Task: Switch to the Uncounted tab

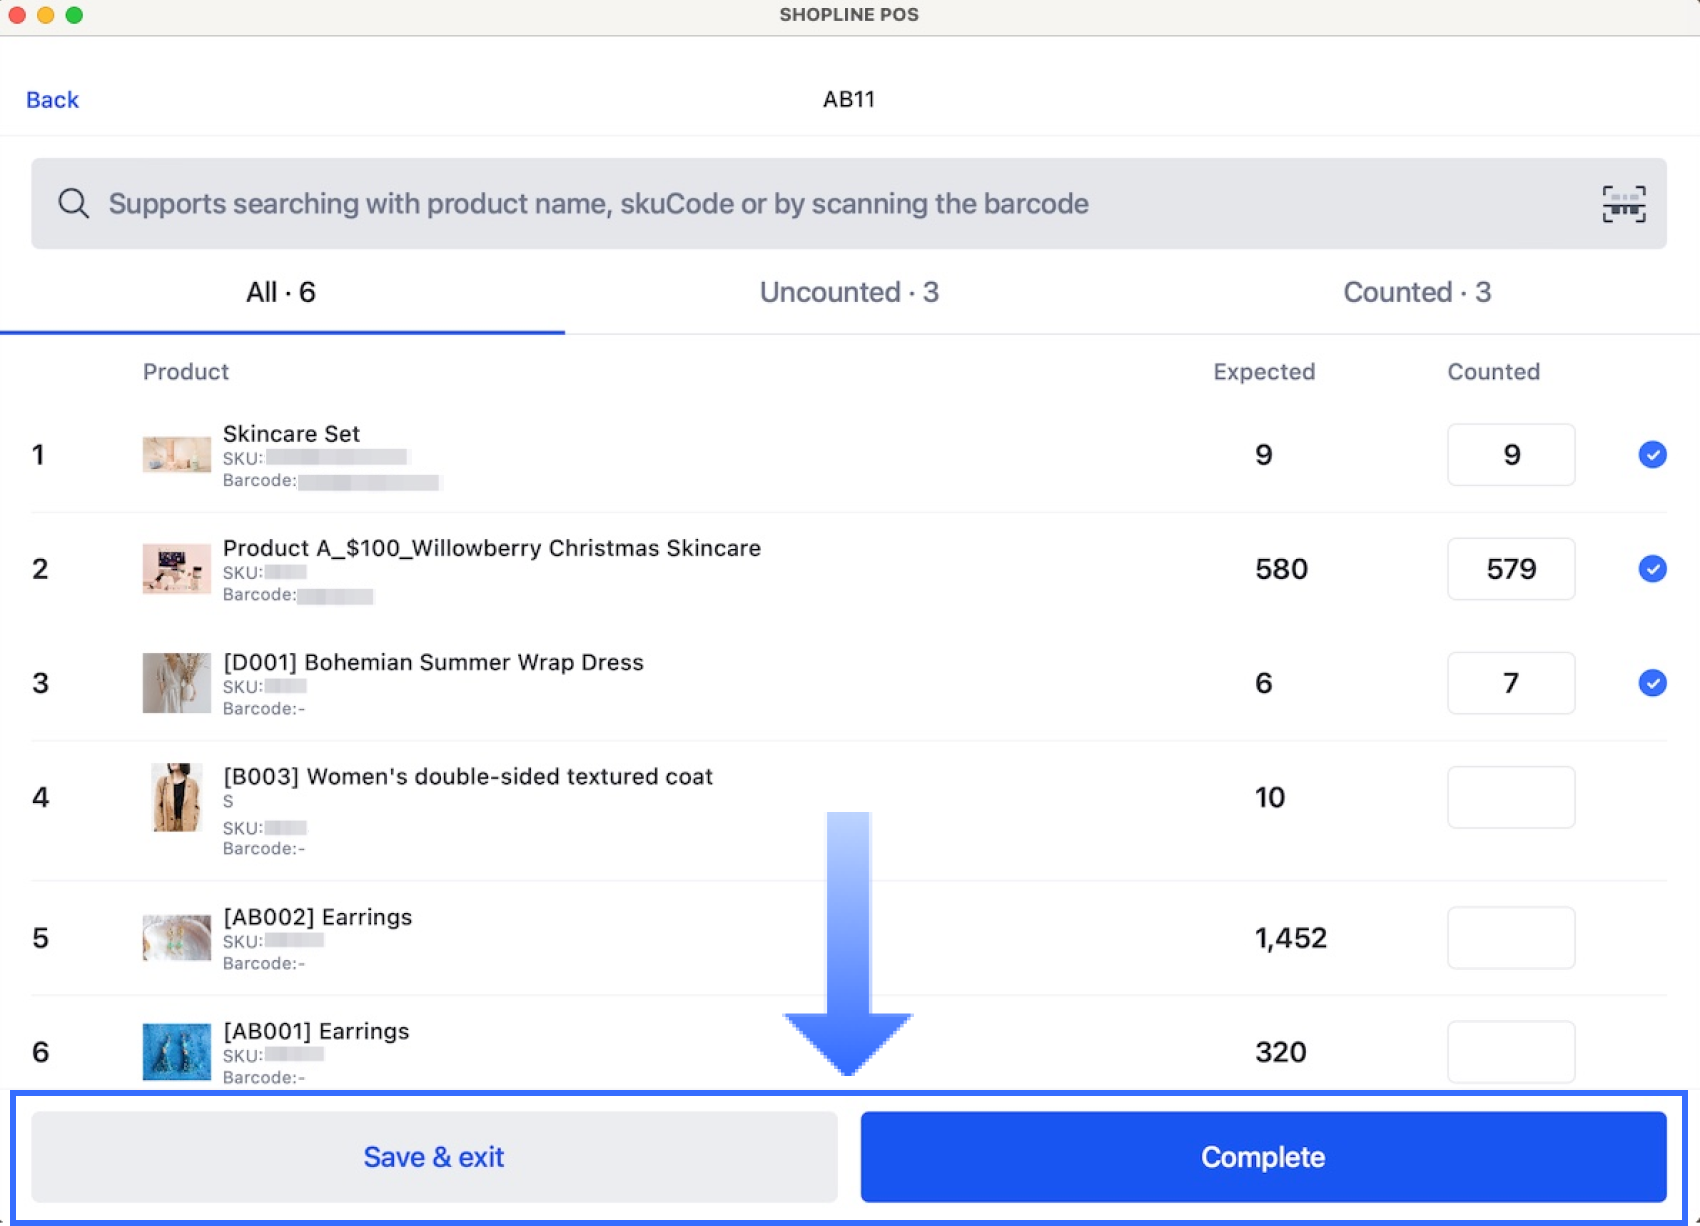Action: [x=849, y=292]
